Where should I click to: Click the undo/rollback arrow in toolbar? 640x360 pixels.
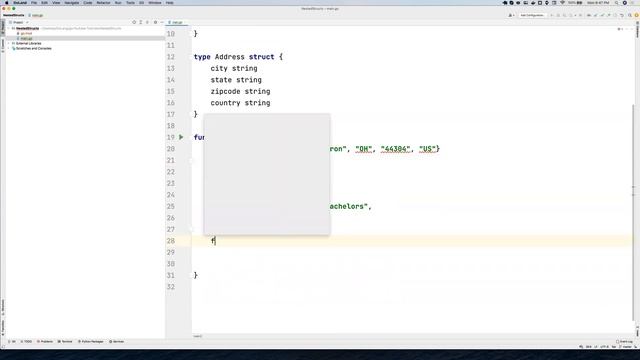[x=622, y=15]
